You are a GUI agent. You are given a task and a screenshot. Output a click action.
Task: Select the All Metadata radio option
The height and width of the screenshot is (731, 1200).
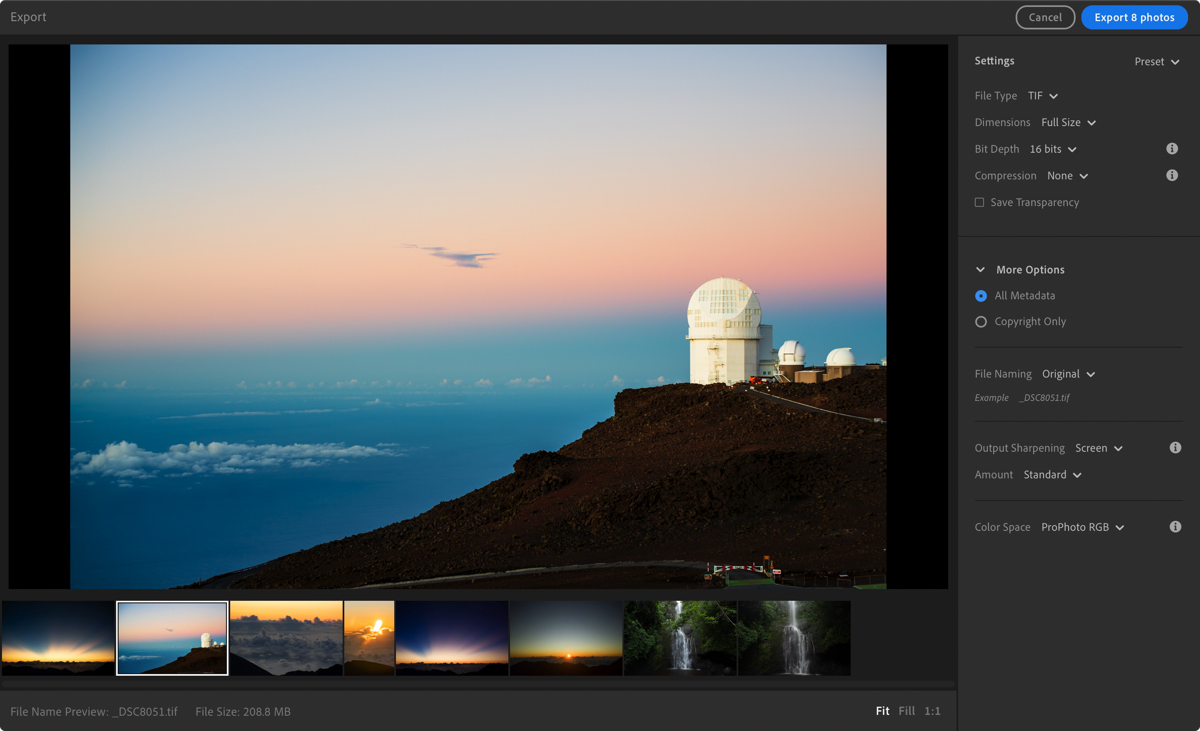point(981,296)
